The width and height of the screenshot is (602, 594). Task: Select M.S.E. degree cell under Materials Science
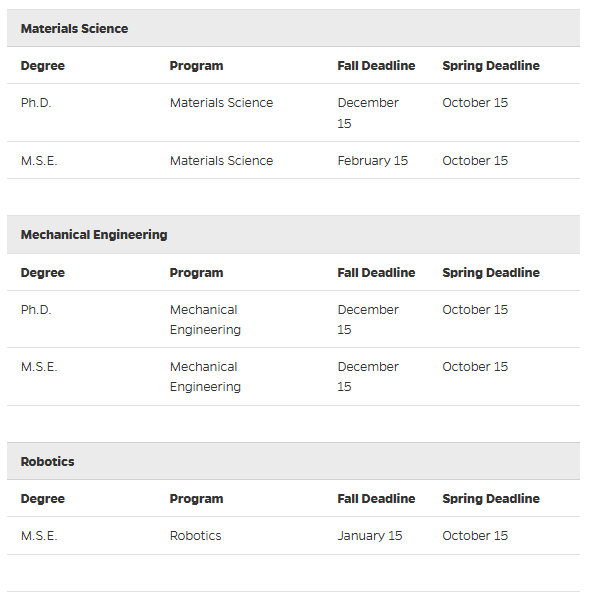39,161
